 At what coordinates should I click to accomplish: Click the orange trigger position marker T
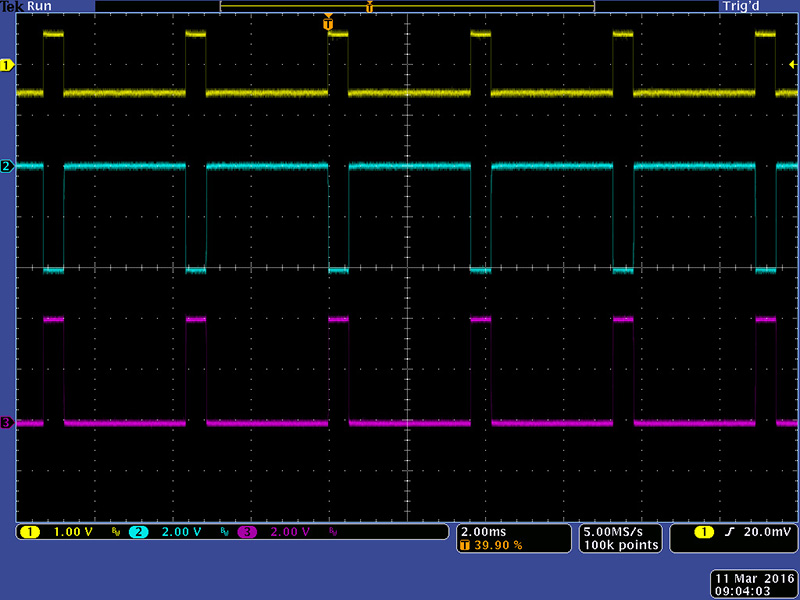click(x=328, y=22)
